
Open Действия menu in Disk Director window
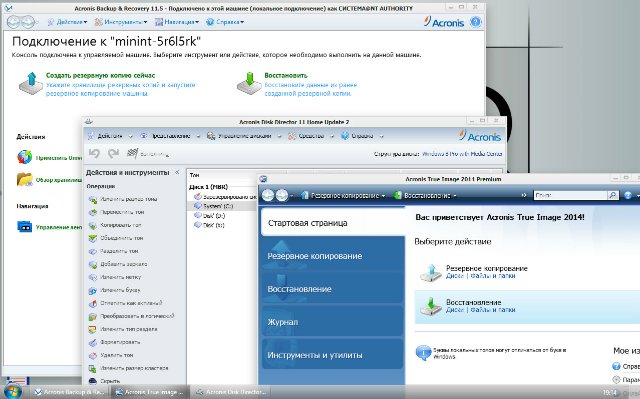pos(110,136)
